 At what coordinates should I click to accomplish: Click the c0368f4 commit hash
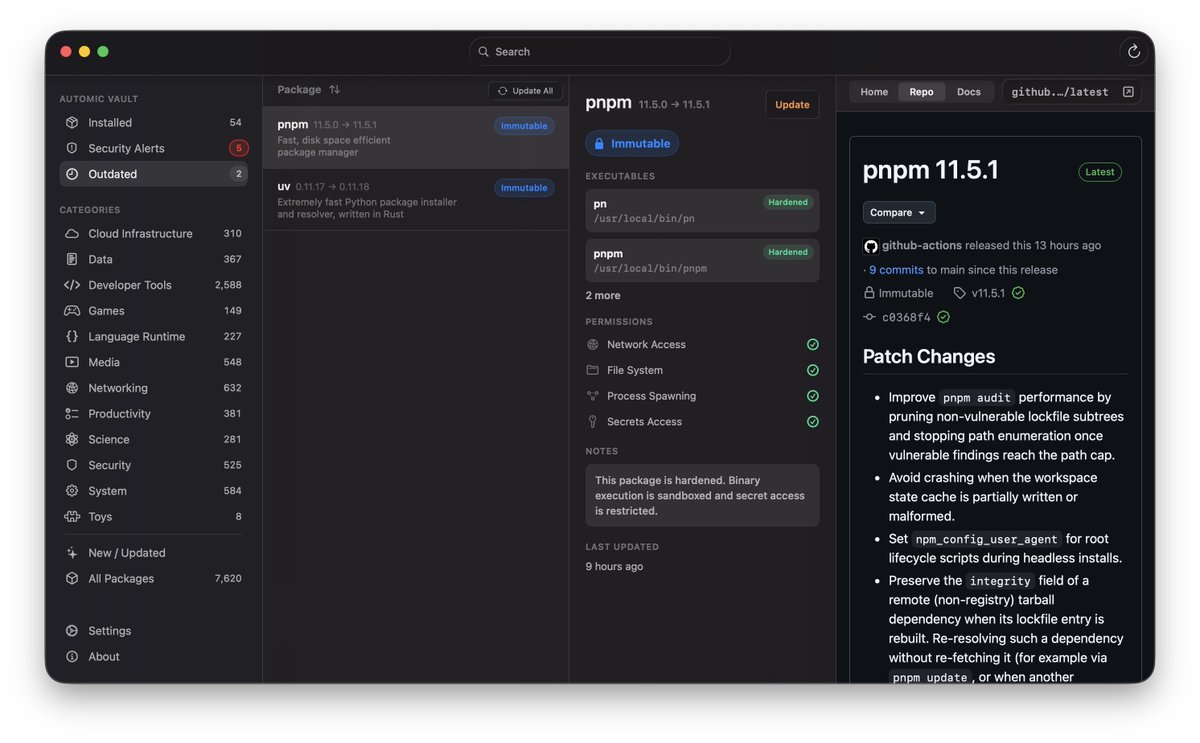(x=906, y=317)
